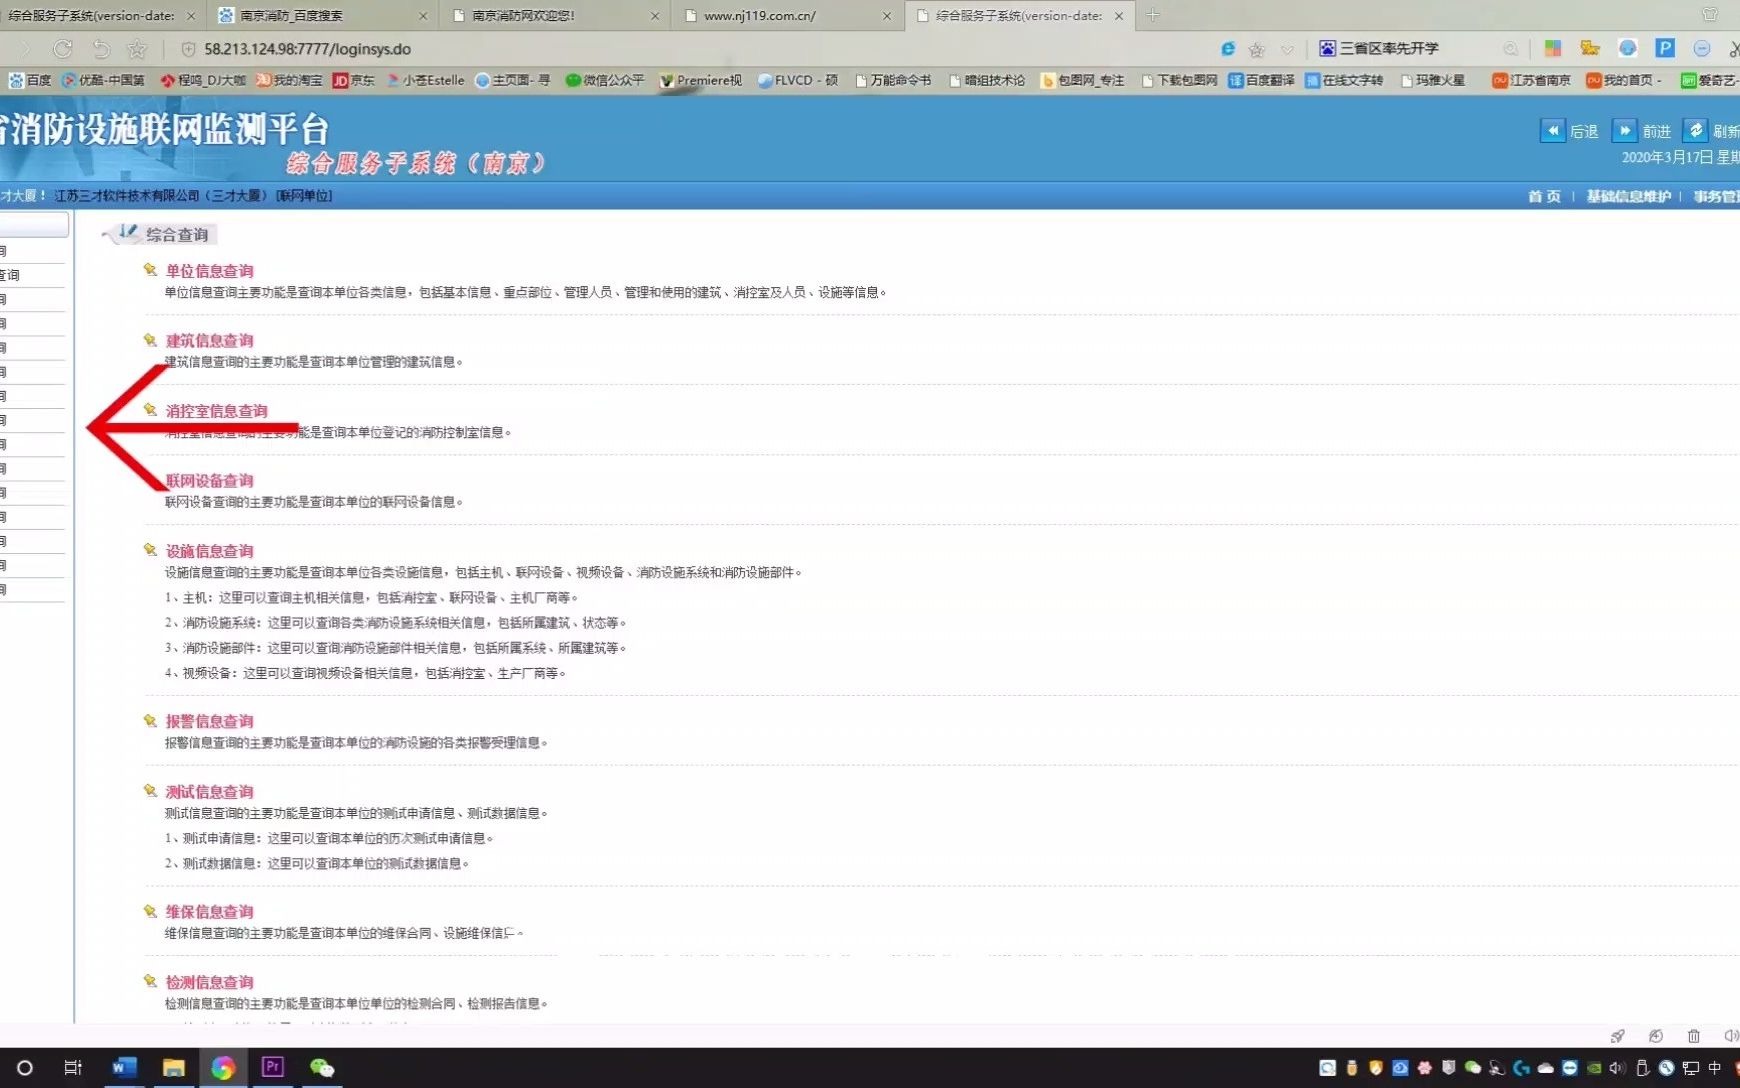
Task: Switch to the first 综合服务子系统 tab
Action: point(100,16)
